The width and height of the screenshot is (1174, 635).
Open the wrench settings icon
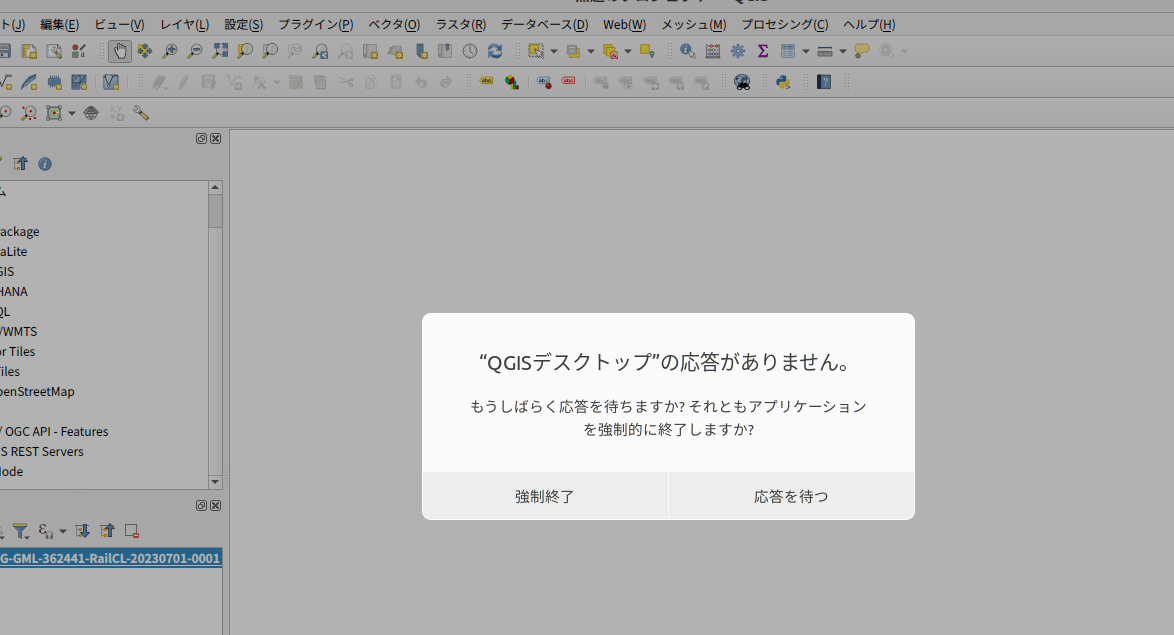coord(141,113)
